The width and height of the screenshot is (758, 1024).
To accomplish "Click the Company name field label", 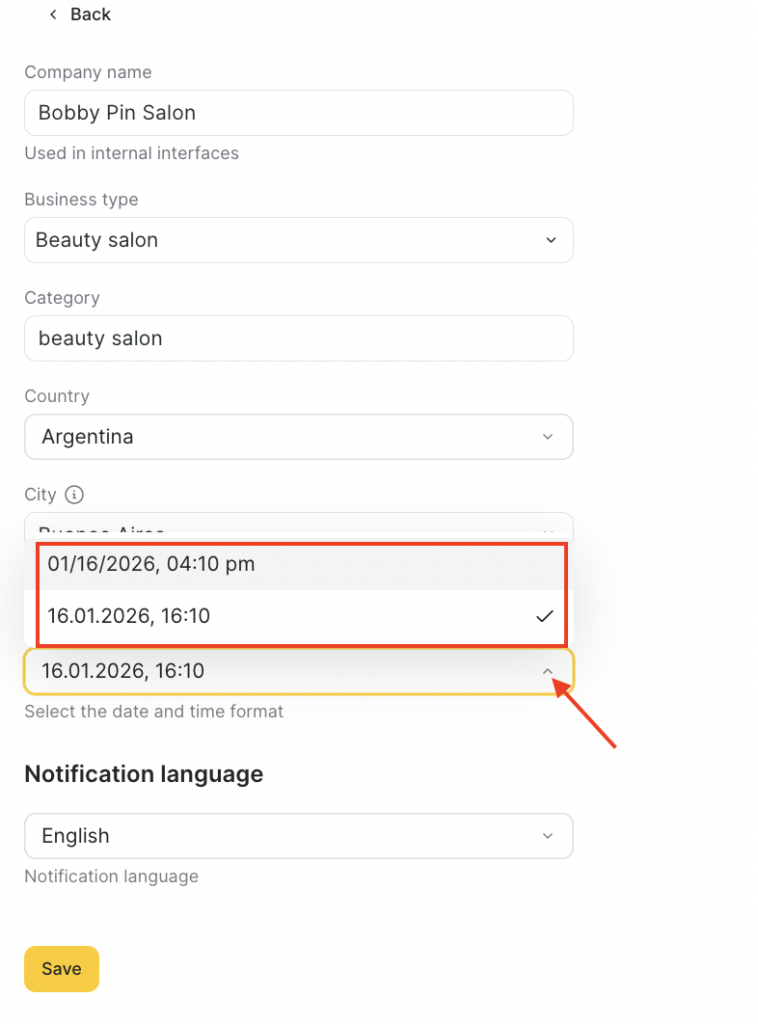I will pyautogui.click(x=88, y=73).
